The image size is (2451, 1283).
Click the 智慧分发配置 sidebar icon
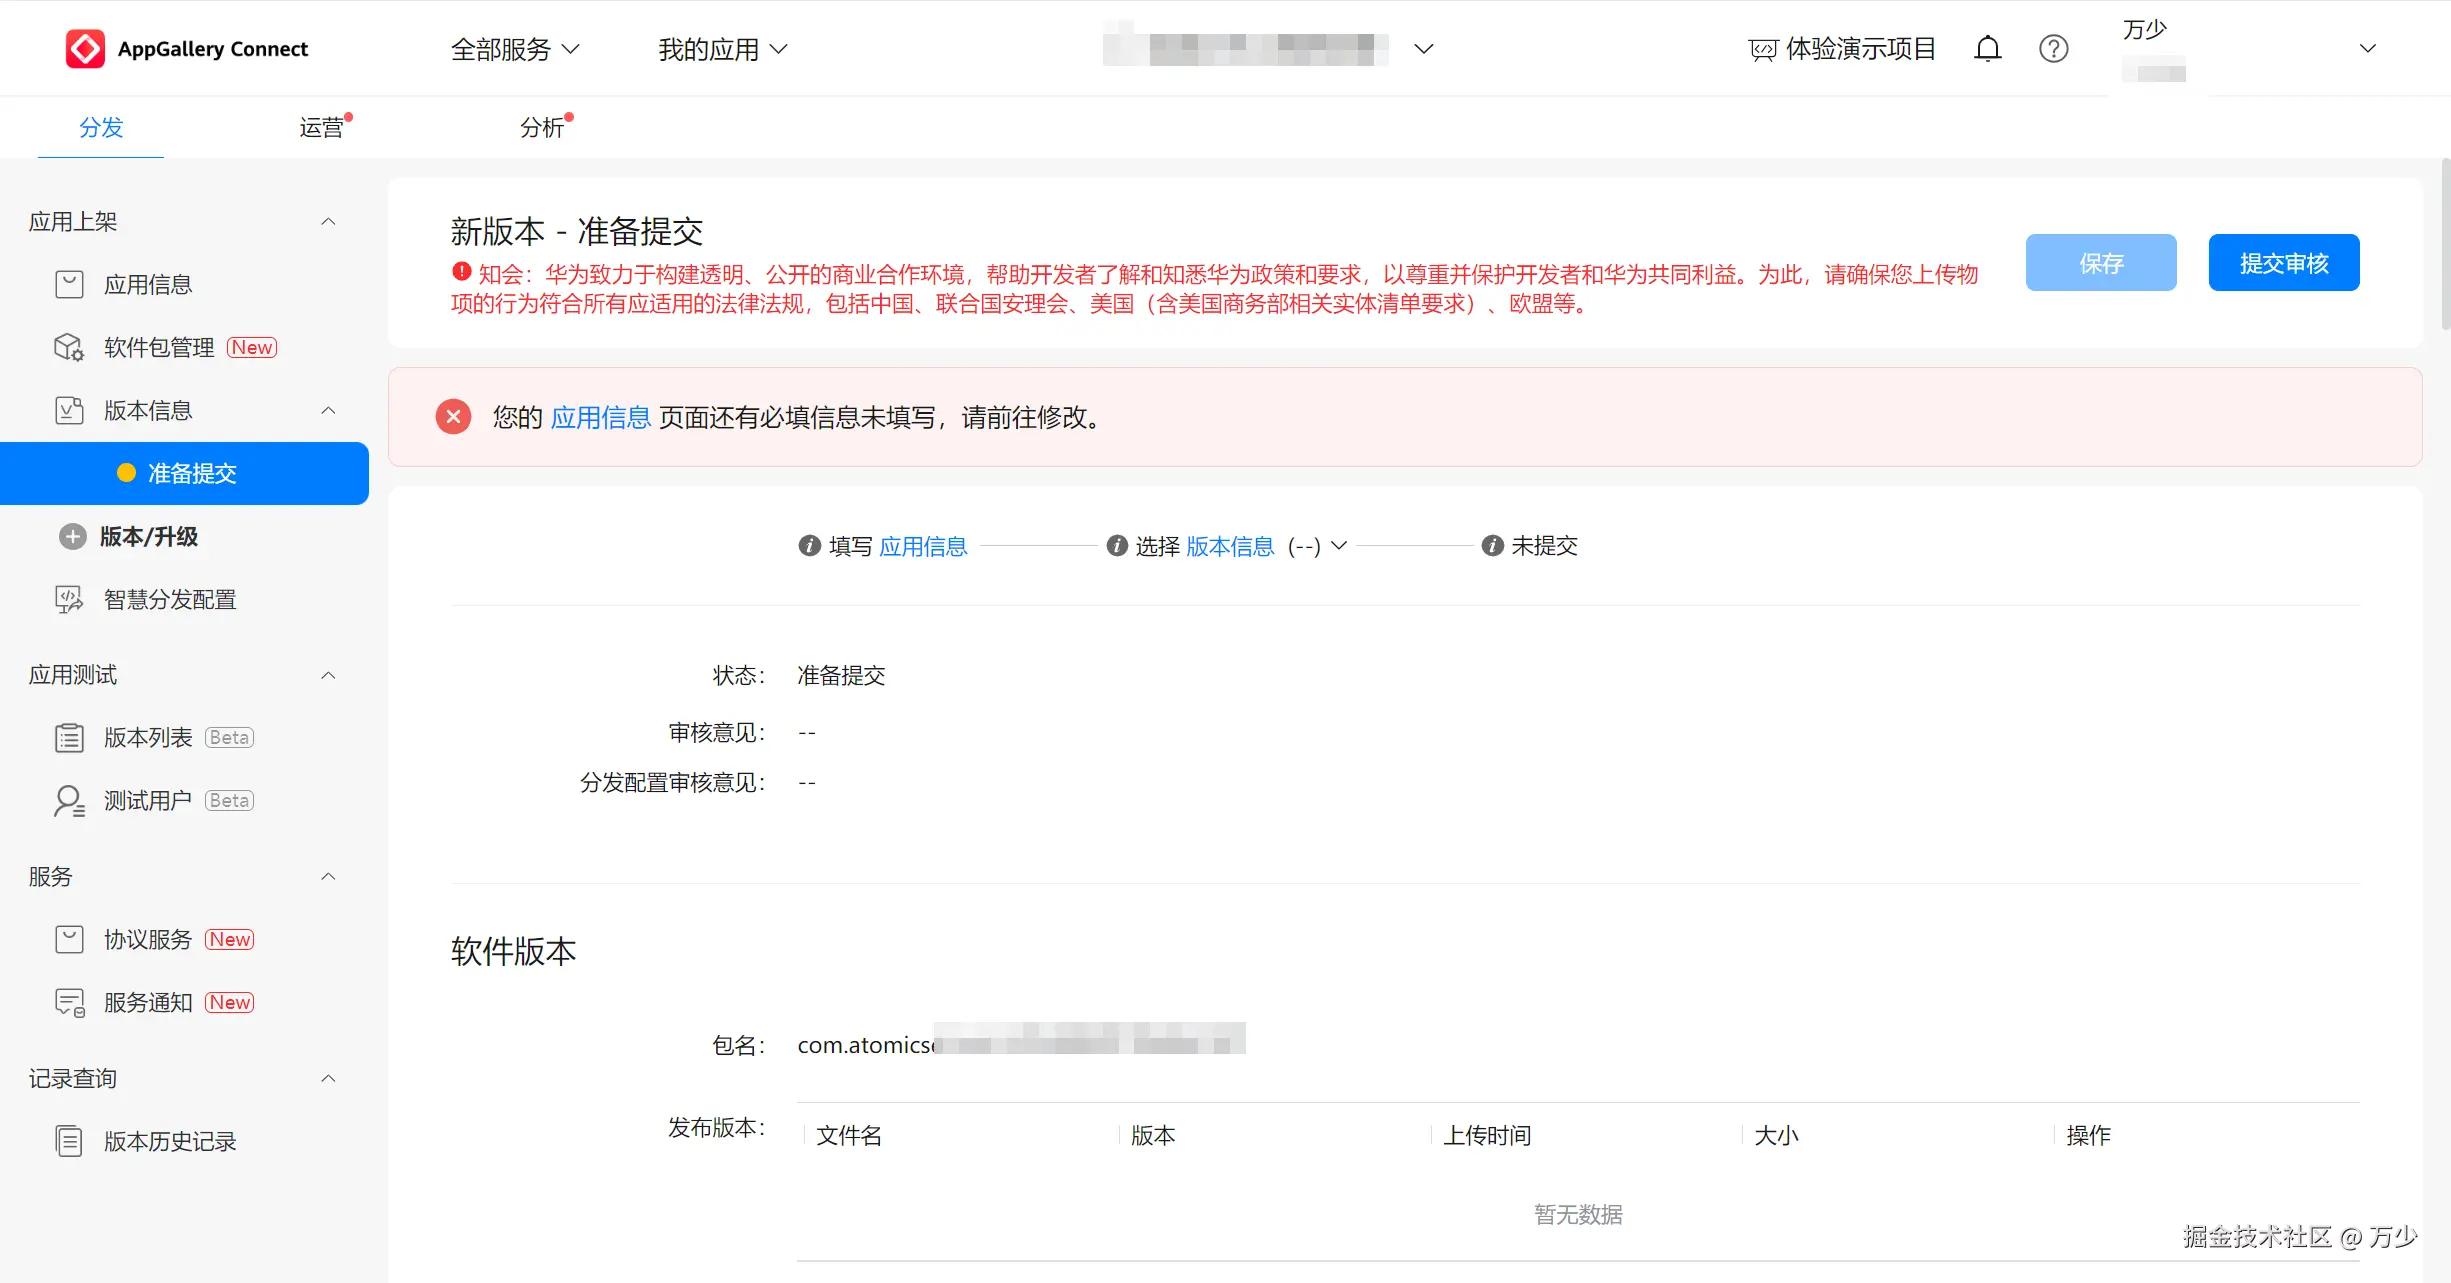(69, 599)
